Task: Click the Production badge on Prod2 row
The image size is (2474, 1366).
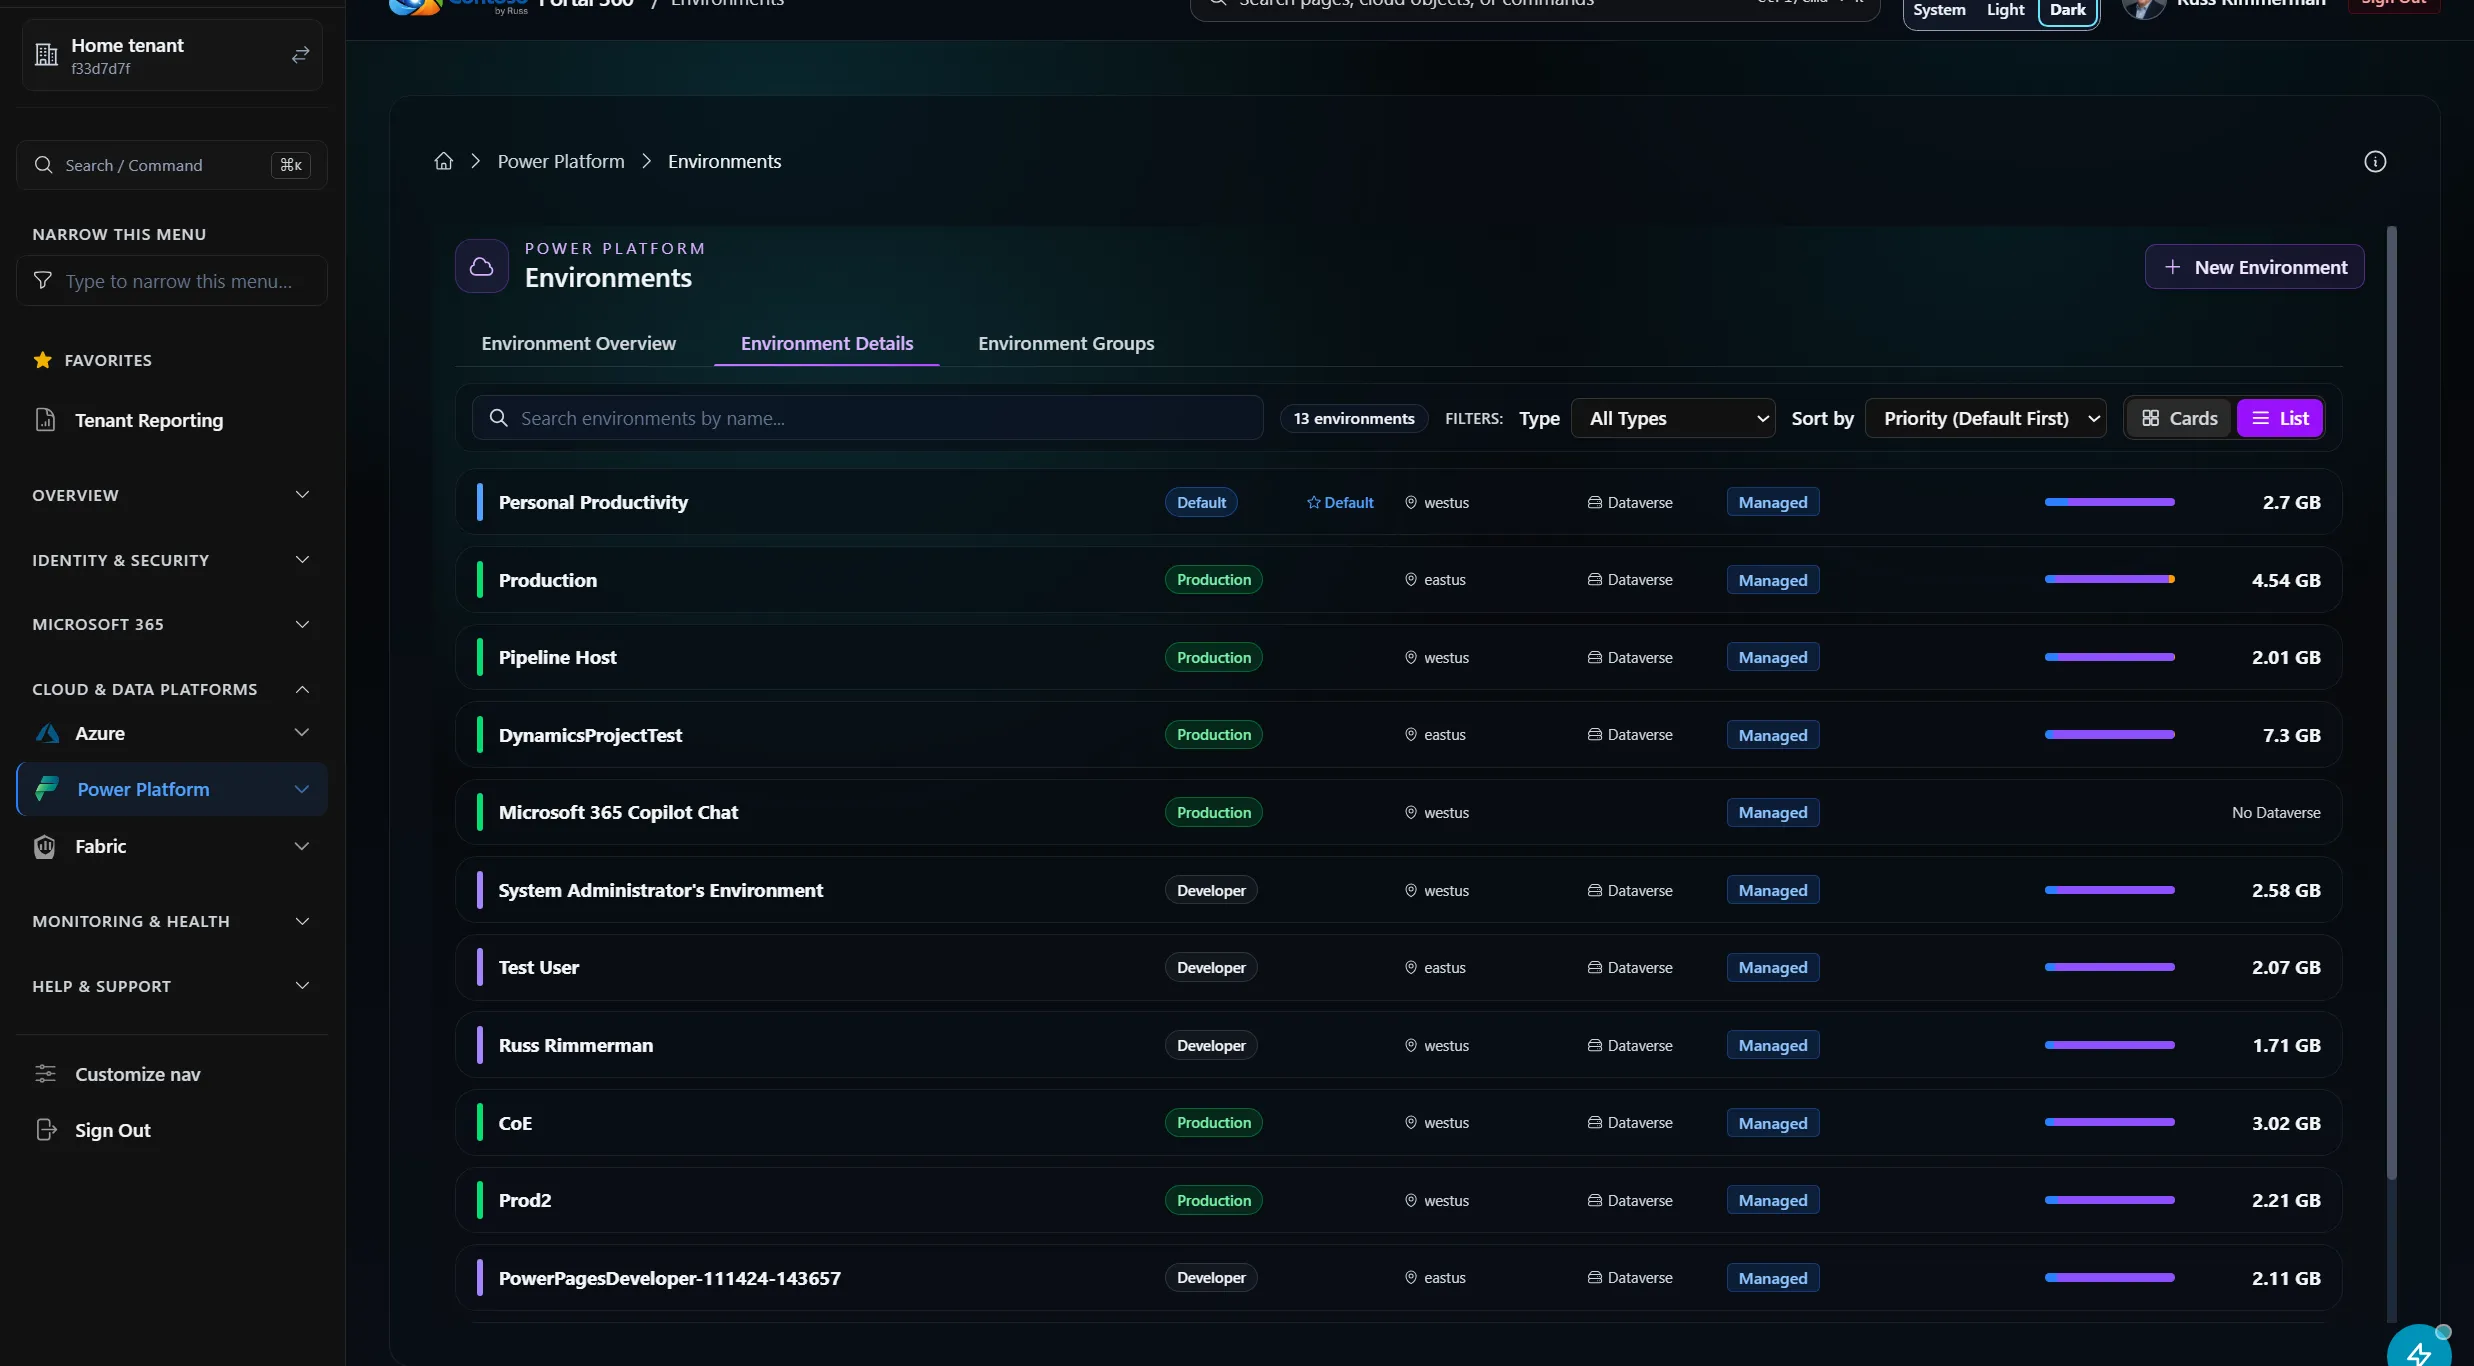Action: 1213,1200
